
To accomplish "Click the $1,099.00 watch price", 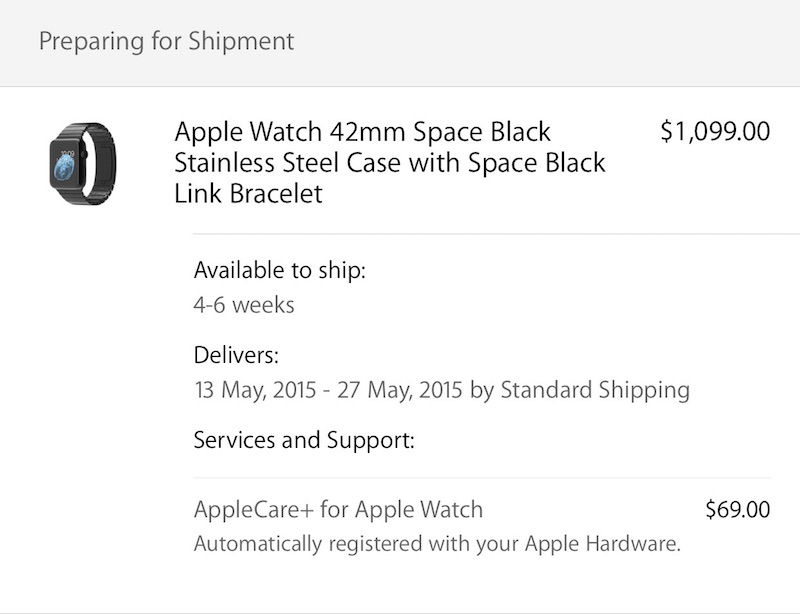I will (x=715, y=132).
